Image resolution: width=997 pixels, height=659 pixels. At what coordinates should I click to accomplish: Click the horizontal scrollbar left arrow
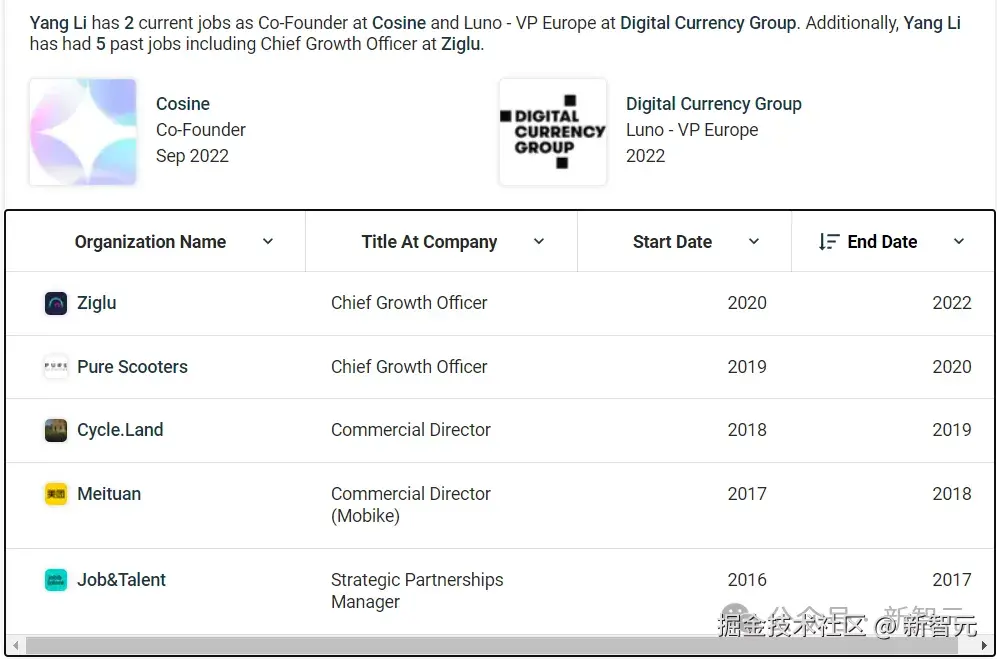(16, 646)
